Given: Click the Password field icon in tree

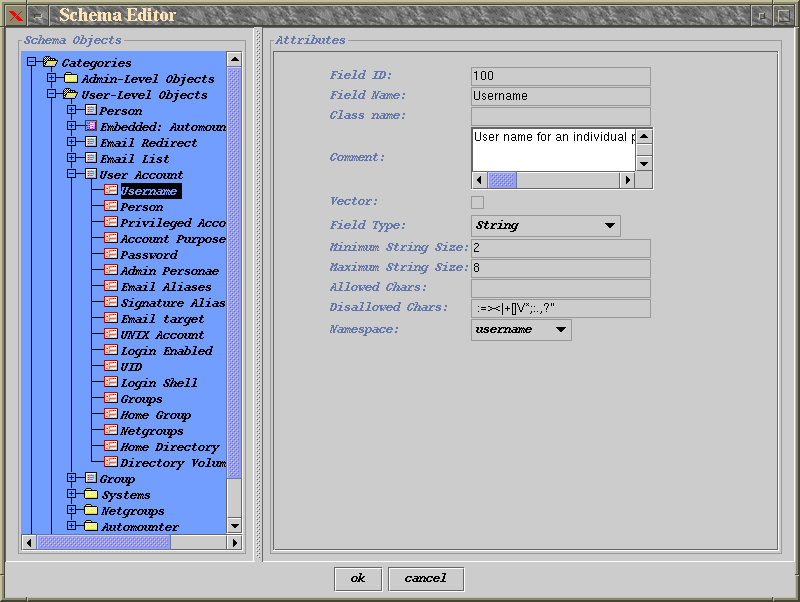Looking at the screenshot, I should (x=111, y=255).
